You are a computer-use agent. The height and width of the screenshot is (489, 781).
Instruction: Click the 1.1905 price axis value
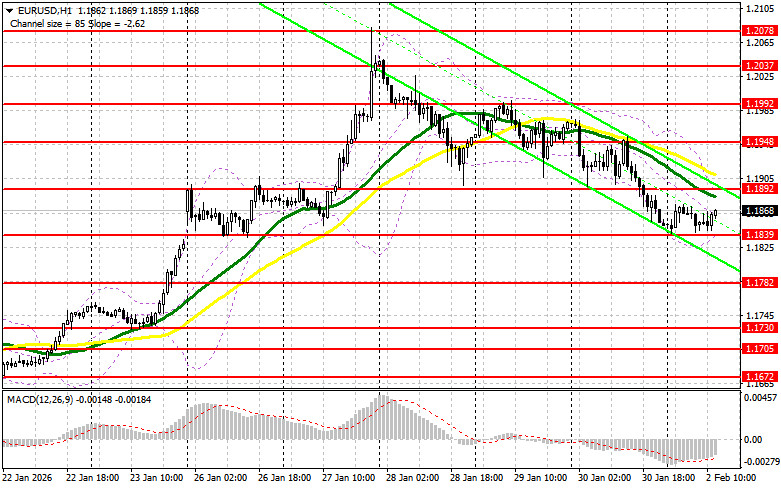tap(760, 179)
